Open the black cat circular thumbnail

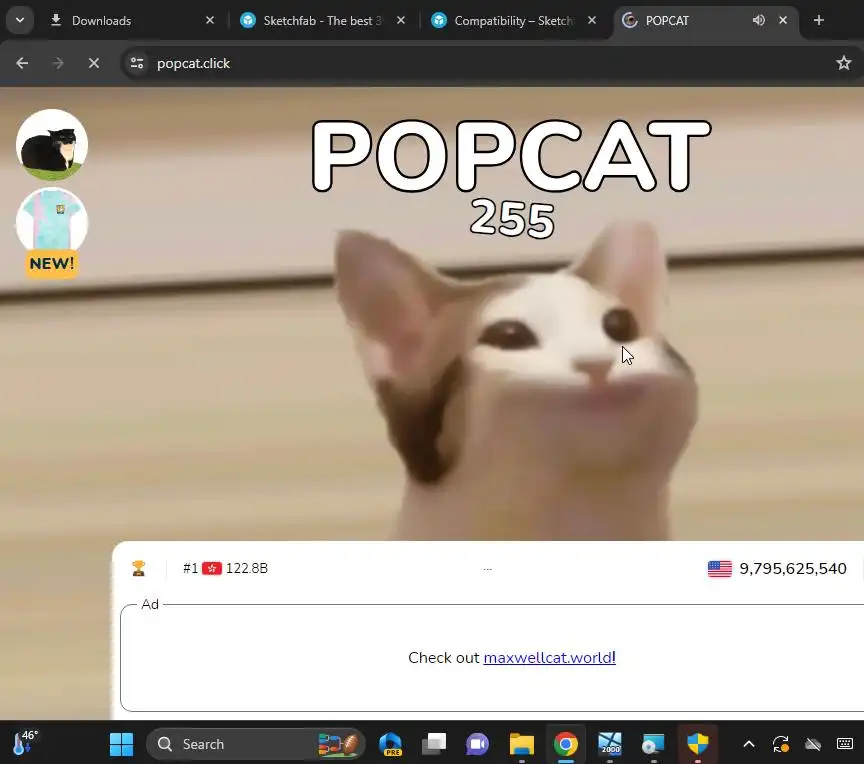[52, 145]
